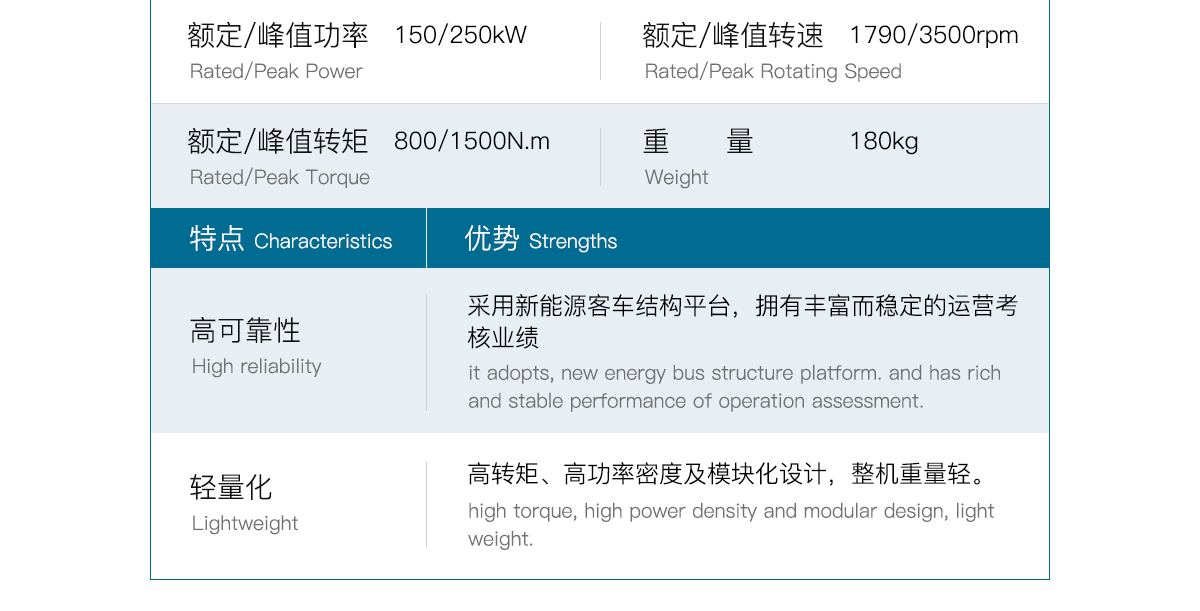Select the Lightweight row title
This screenshot has width=1200, height=611.
pyautogui.click(x=245, y=524)
